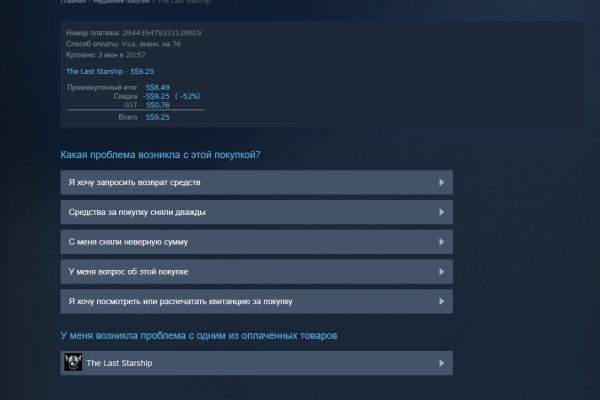
Task: Select 'С меня сняли неверную сумму'
Action: [256, 242]
